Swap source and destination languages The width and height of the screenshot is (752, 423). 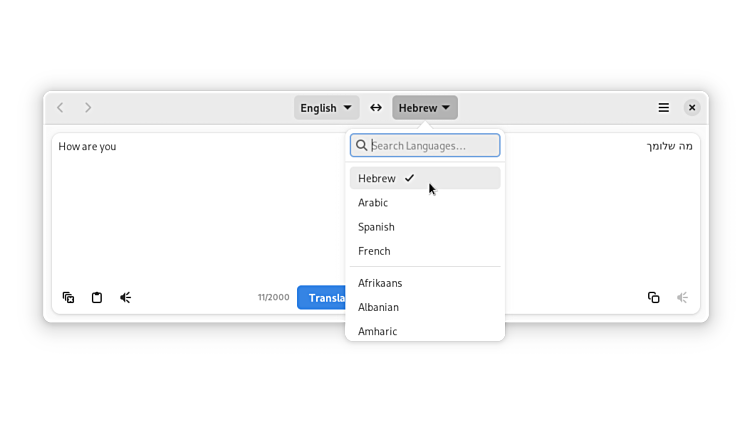[376, 108]
